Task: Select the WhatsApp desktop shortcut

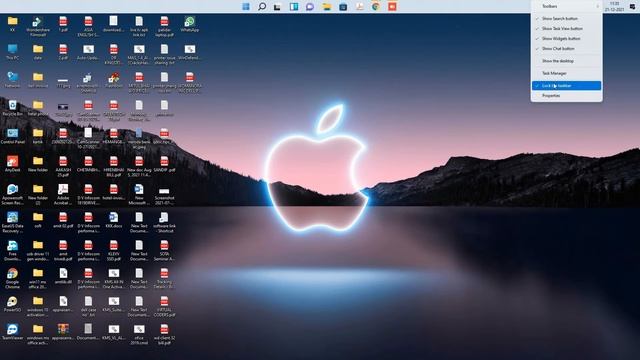Action: 189,24
